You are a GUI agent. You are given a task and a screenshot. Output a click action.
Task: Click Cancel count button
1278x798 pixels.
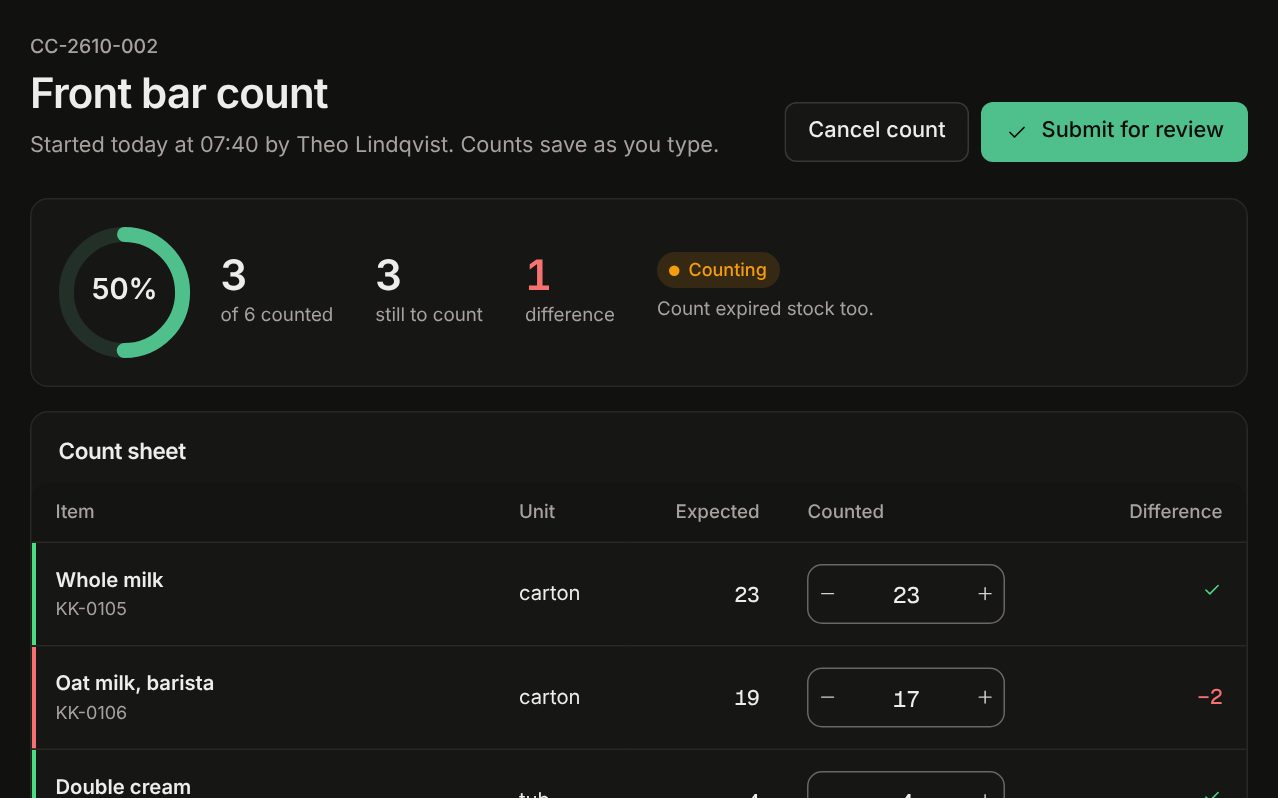pyautogui.click(x=876, y=131)
